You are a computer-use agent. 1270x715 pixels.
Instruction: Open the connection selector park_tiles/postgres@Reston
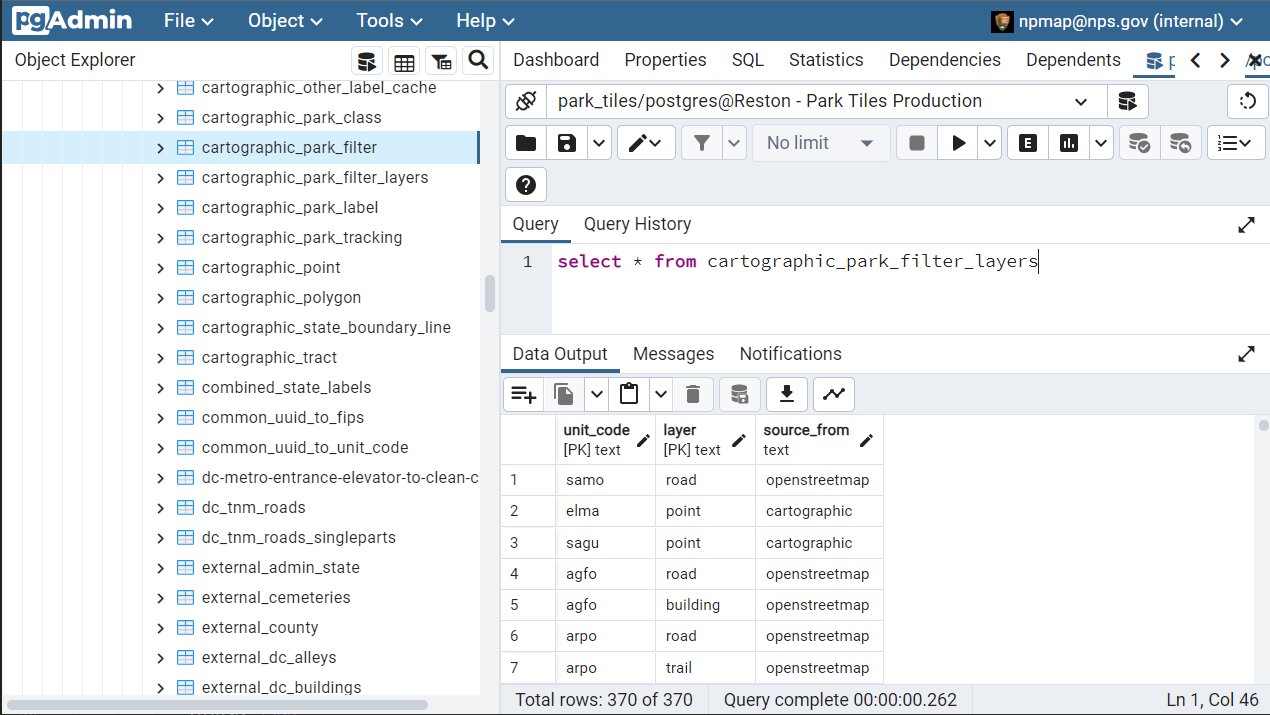coord(826,101)
